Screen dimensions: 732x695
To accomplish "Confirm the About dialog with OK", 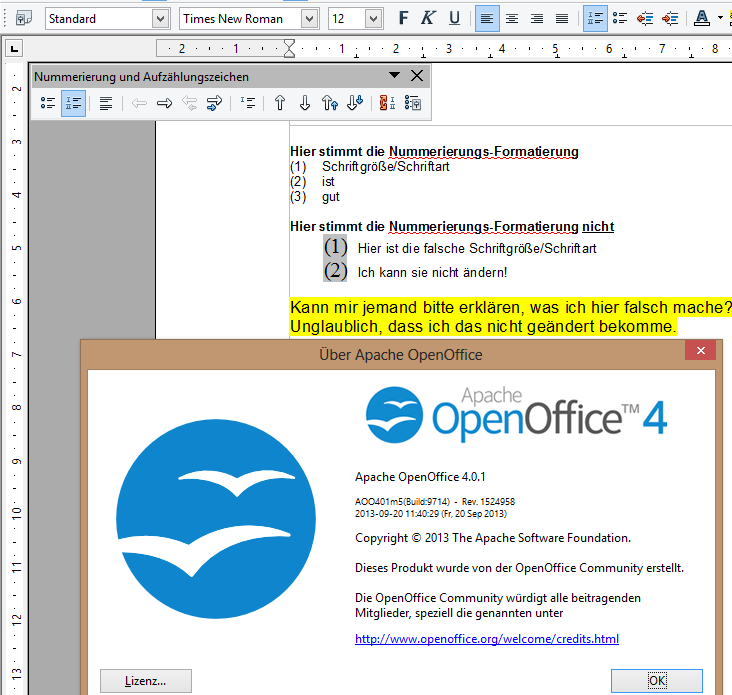I will point(657,681).
